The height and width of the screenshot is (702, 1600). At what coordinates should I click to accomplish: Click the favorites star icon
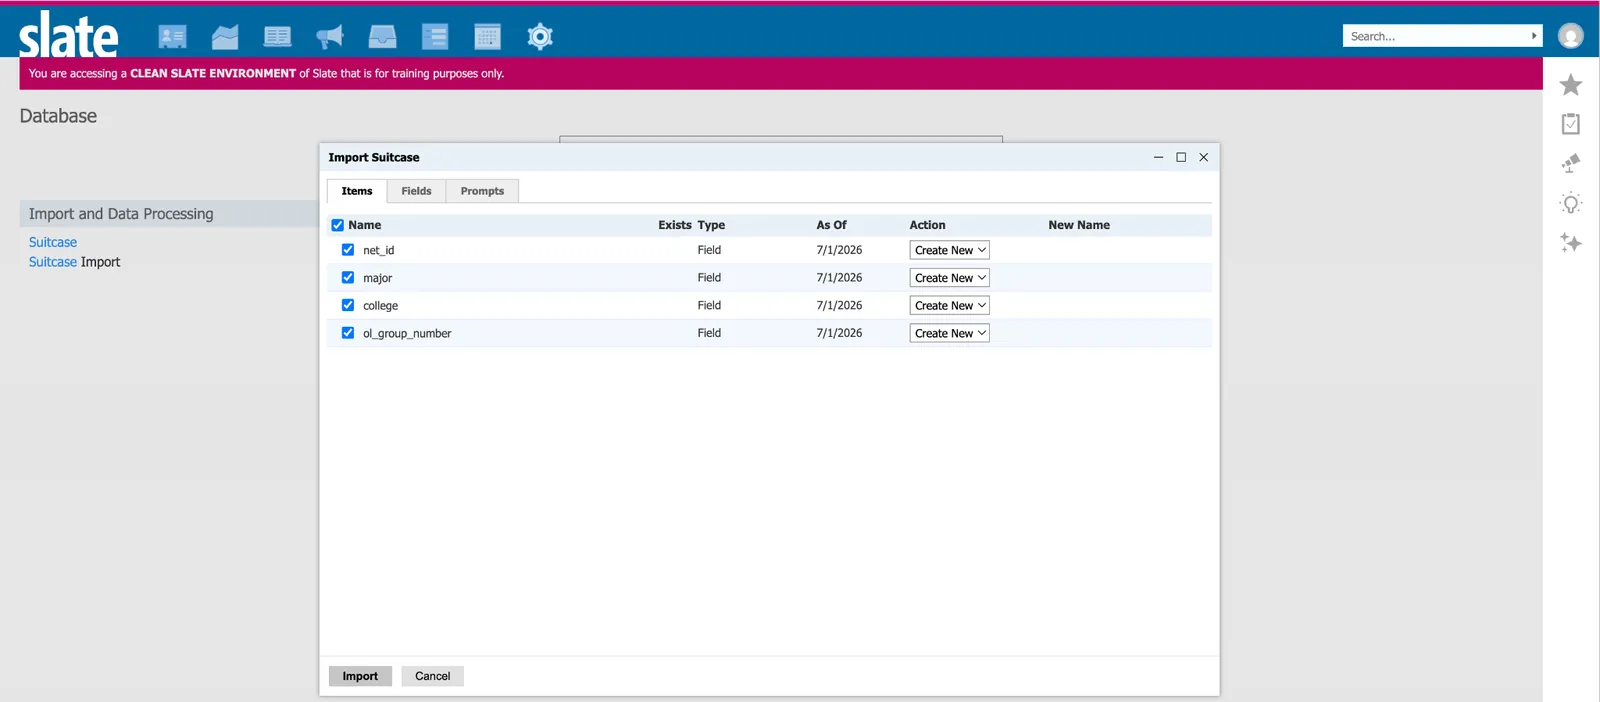[x=1571, y=85]
